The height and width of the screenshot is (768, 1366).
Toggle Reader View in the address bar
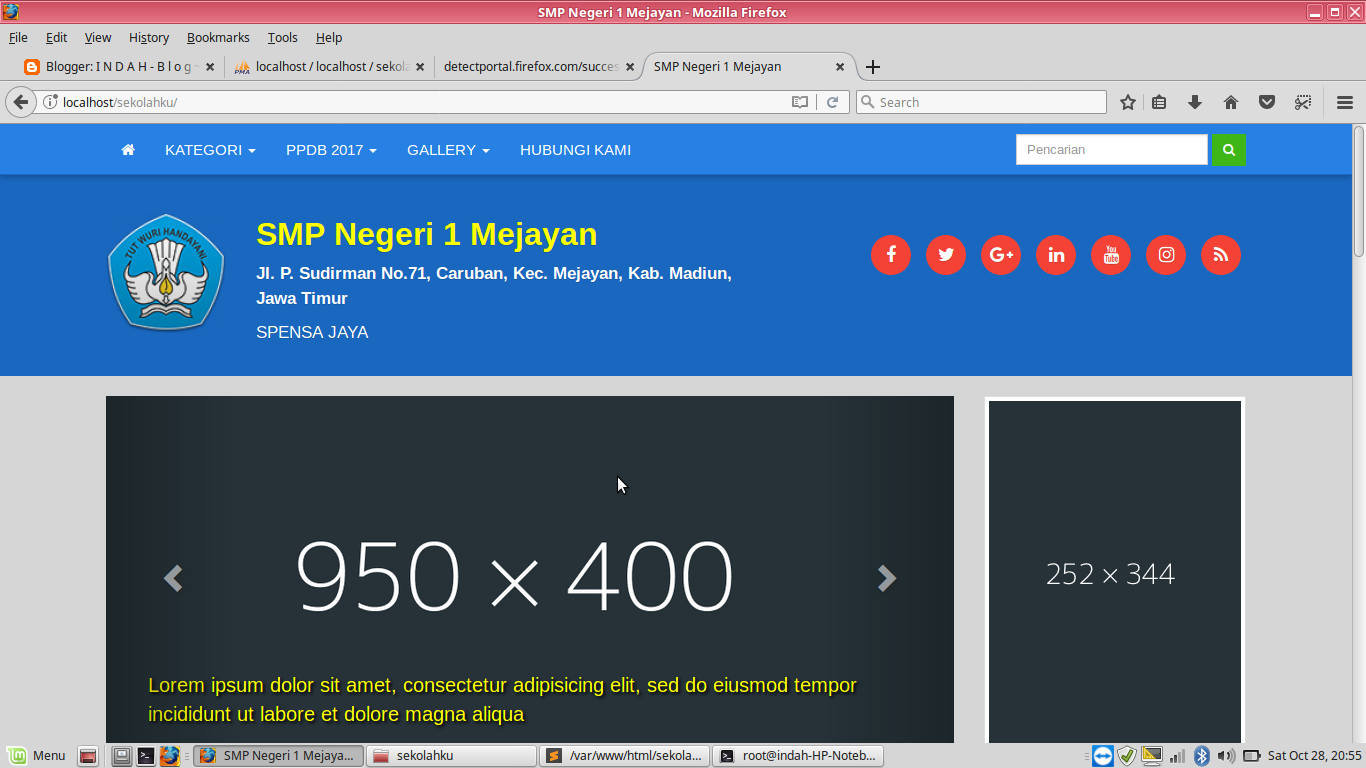799,101
